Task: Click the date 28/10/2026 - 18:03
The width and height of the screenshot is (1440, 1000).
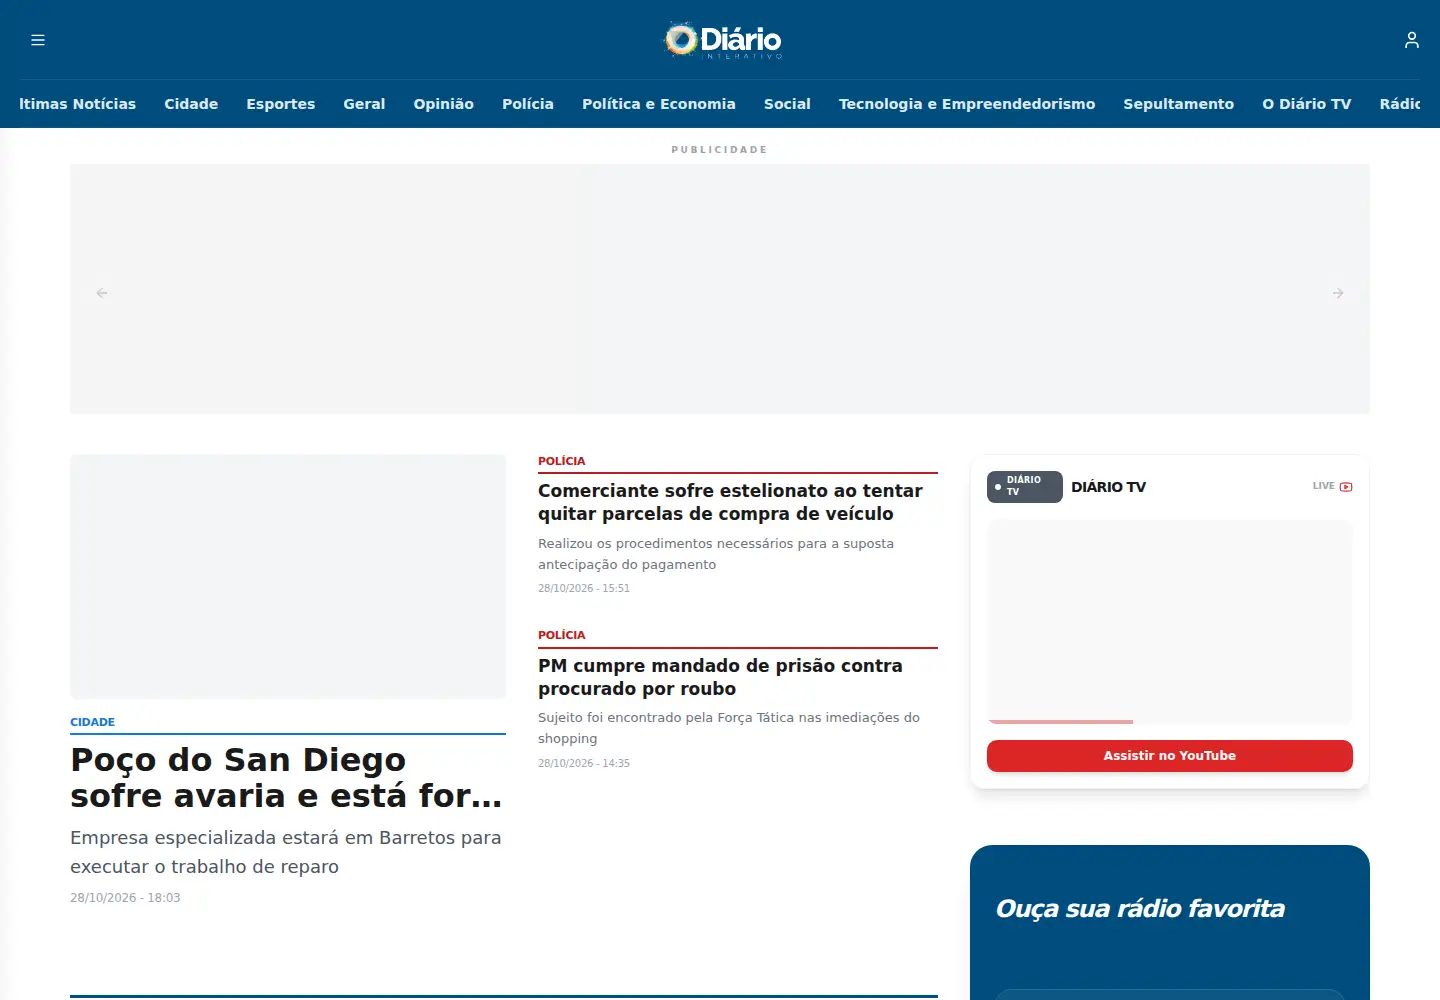Action: 125,898
